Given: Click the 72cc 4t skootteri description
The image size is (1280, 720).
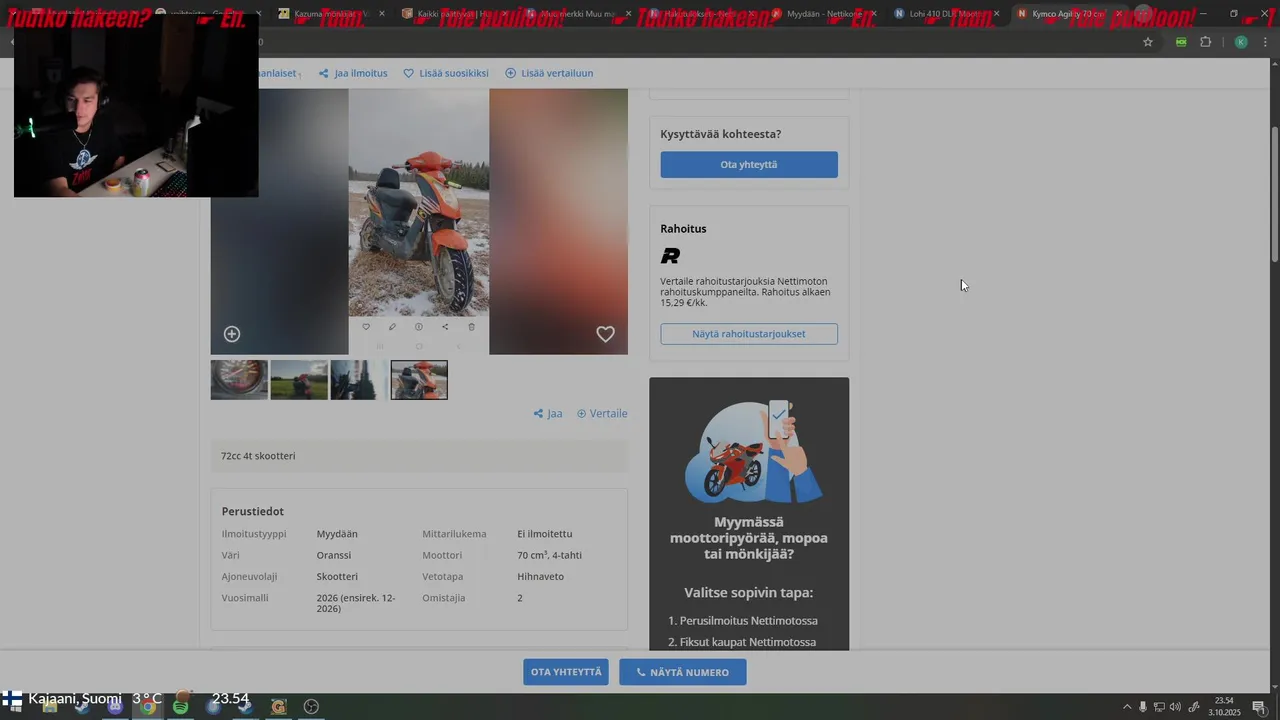Looking at the screenshot, I should pos(258,456).
